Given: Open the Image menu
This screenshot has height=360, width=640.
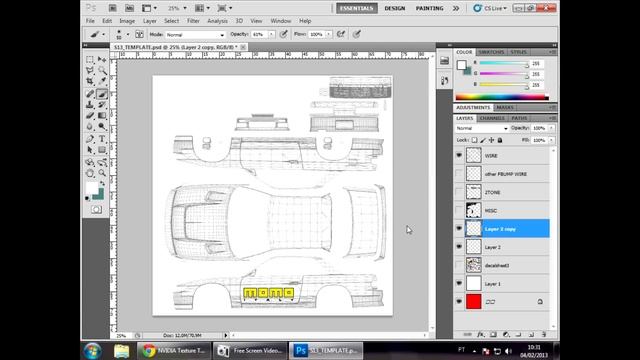Looking at the screenshot, I should point(127,21).
